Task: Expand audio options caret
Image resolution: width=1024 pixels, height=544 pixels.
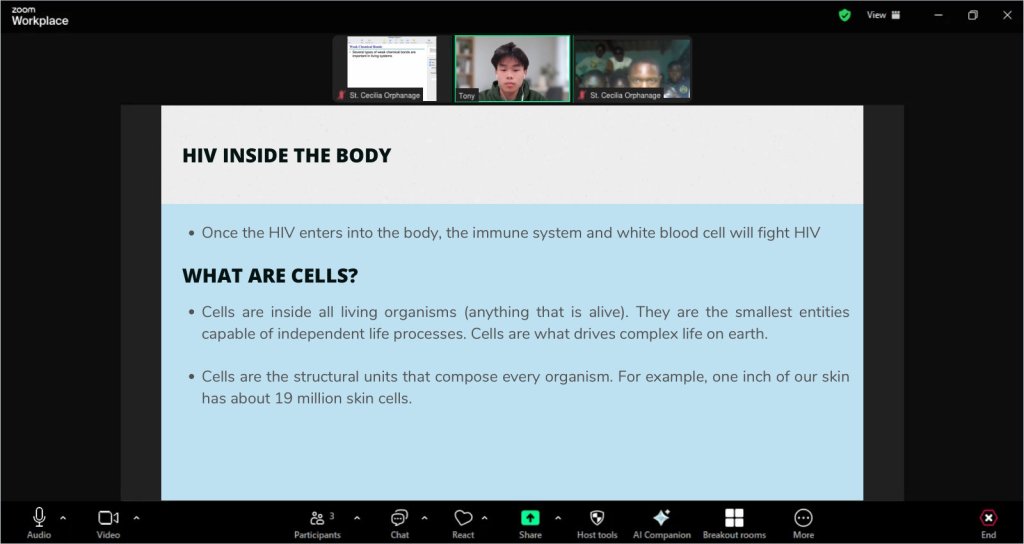Action: [x=63, y=518]
